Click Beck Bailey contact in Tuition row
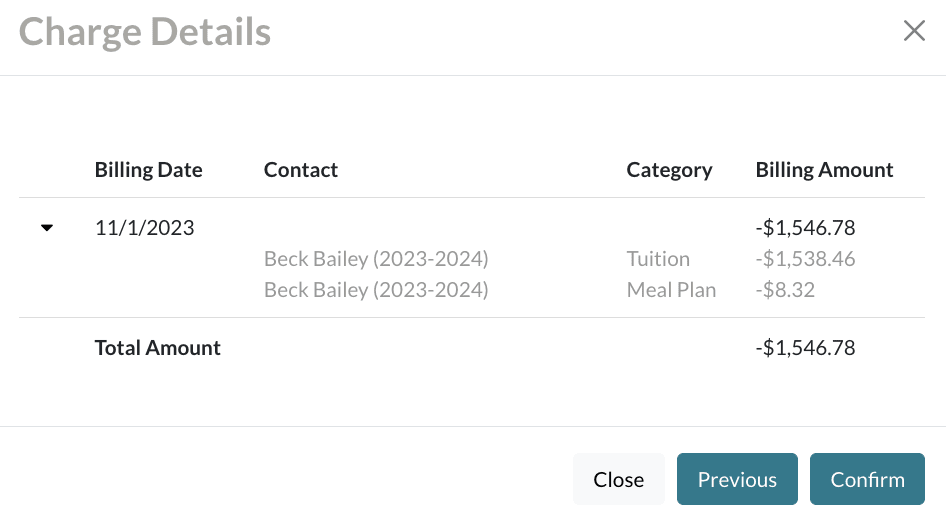The width and height of the screenshot is (946, 526). click(x=376, y=259)
